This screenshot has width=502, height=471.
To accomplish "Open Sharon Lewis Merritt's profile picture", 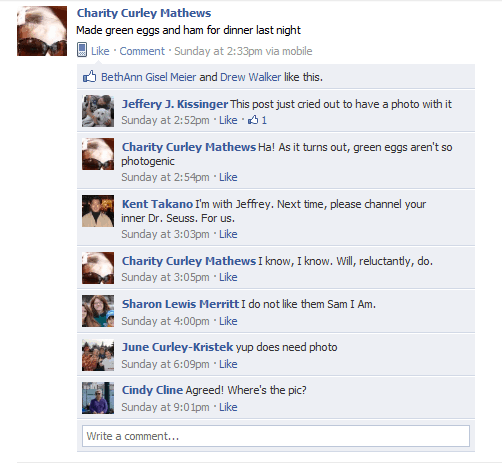I will tap(98, 311).
